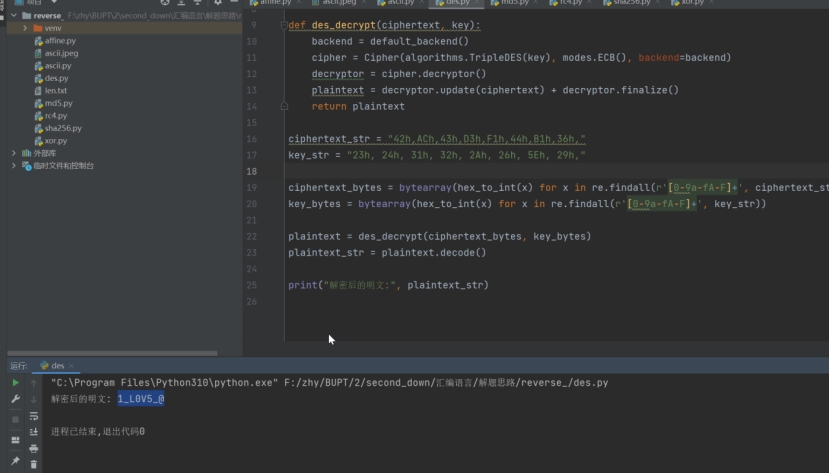This screenshot has width=830, height=474.
Task: Select sha256.py in project tree
Action: tap(63, 128)
